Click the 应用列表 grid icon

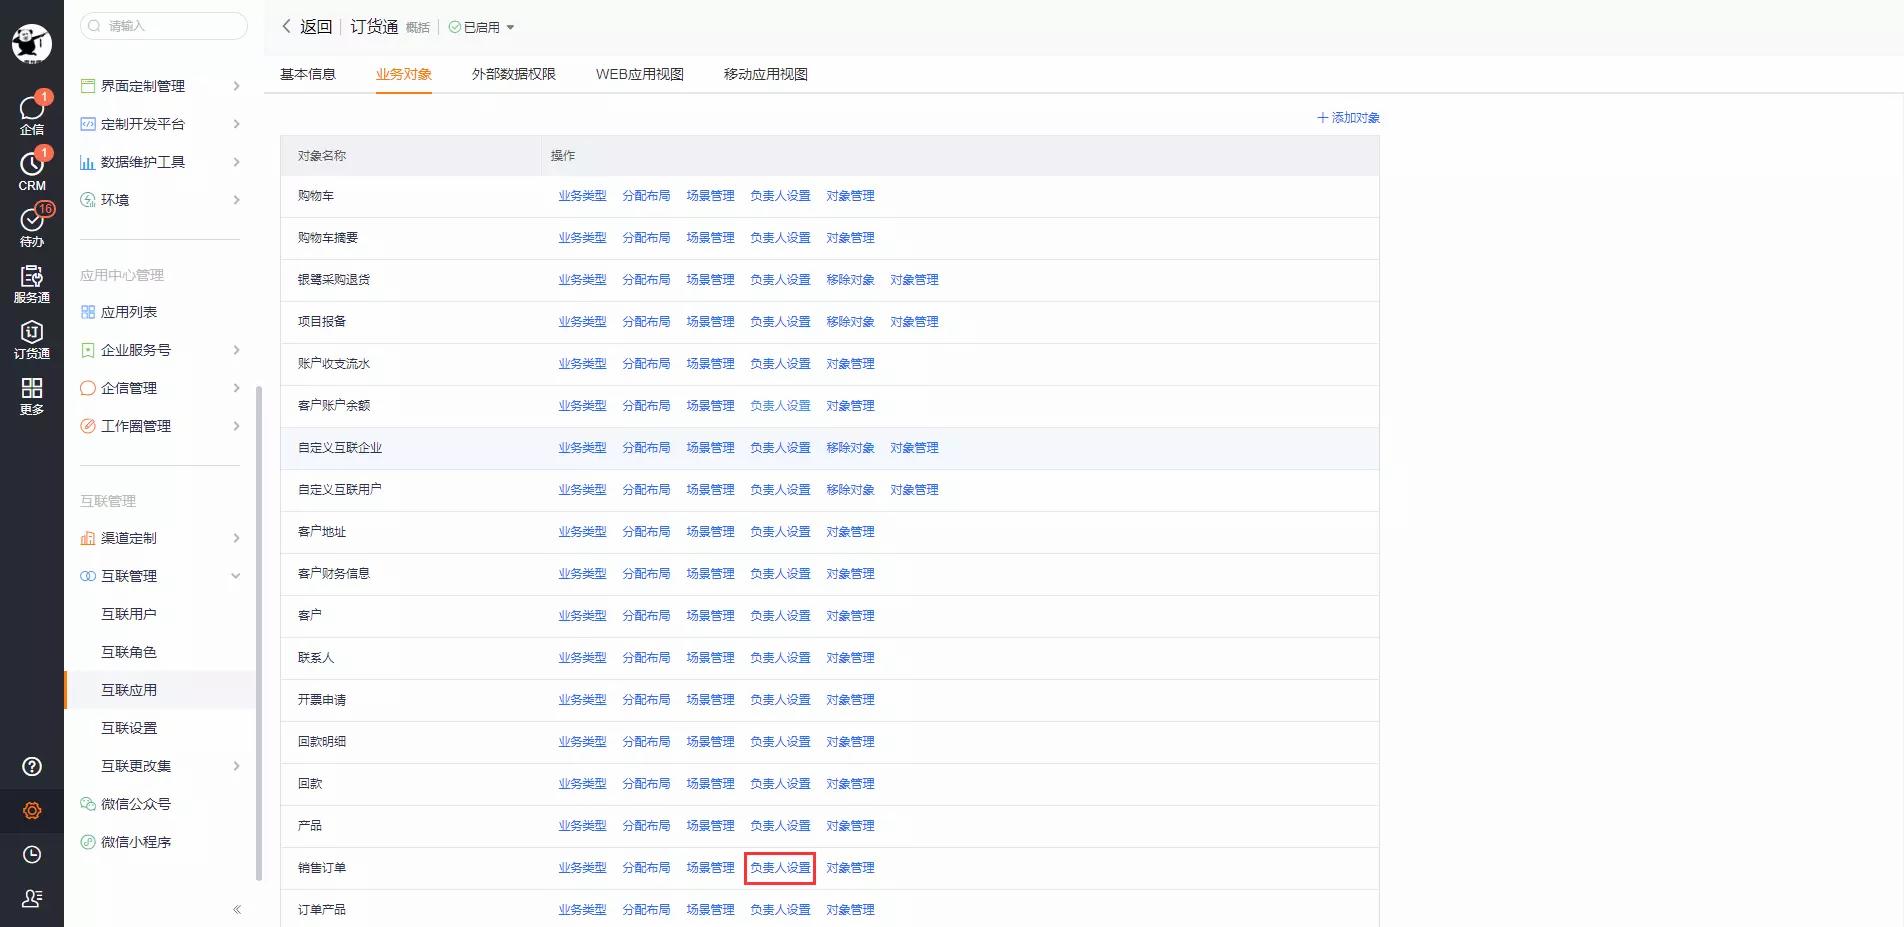88,312
